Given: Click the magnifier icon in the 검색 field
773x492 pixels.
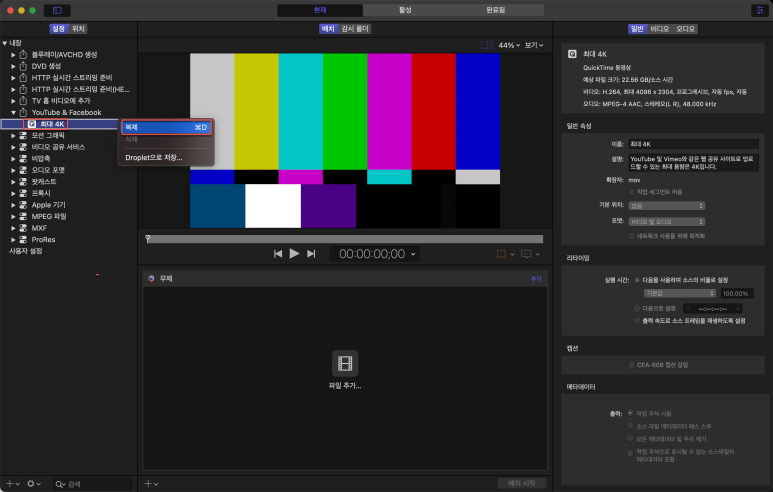Looking at the screenshot, I should pyautogui.click(x=60, y=485).
